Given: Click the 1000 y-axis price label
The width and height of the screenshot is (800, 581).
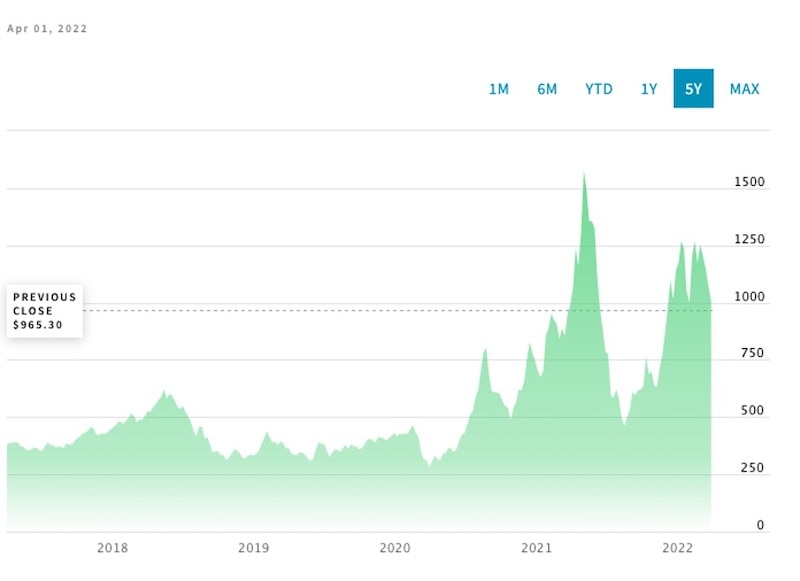Looking at the screenshot, I should point(748,297).
